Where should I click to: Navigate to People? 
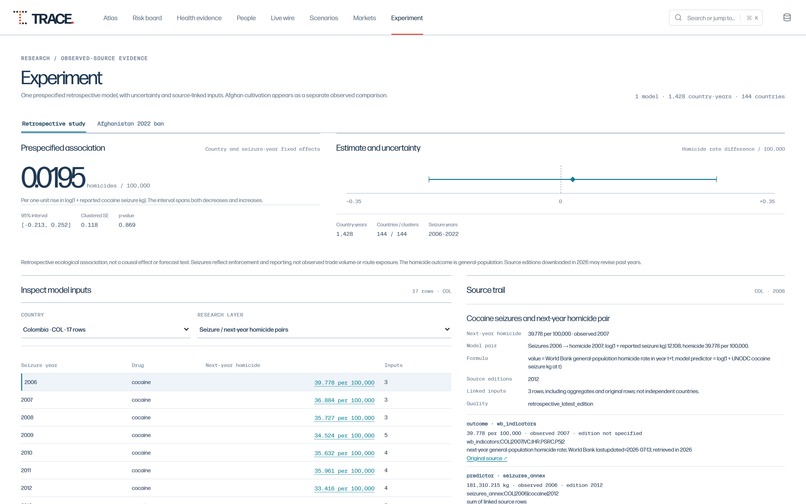[x=246, y=18]
